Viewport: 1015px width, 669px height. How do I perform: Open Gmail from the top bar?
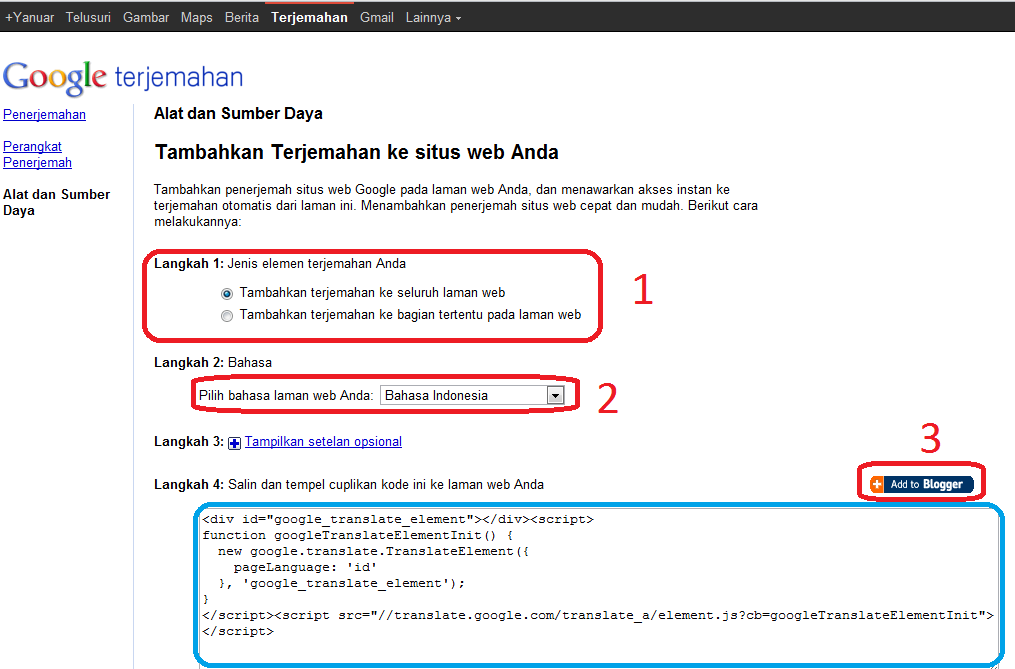click(x=377, y=17)
